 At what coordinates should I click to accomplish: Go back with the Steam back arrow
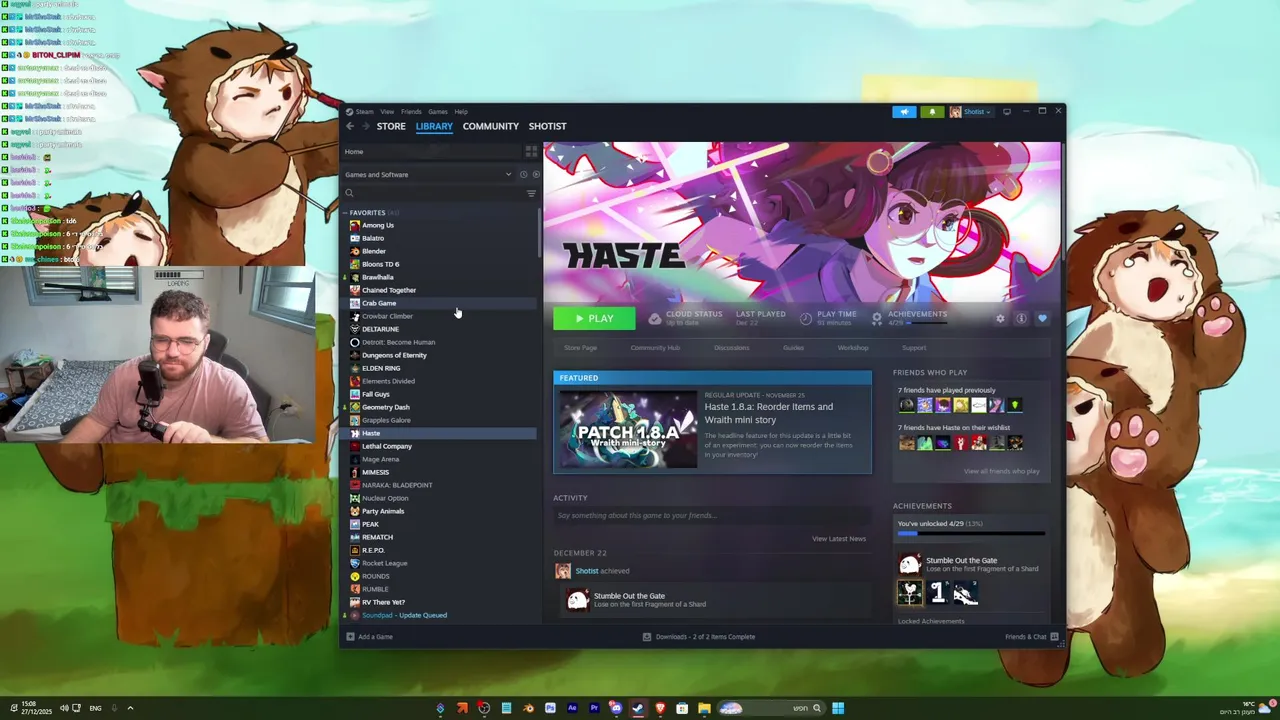click(350, 126)
